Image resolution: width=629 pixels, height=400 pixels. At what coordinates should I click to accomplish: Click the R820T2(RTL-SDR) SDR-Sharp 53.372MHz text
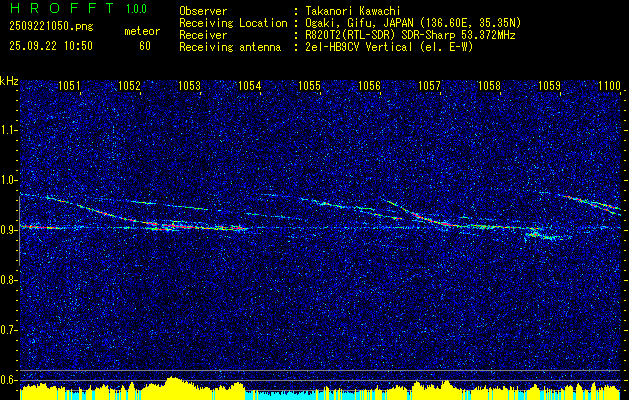(x=410, y=35)
